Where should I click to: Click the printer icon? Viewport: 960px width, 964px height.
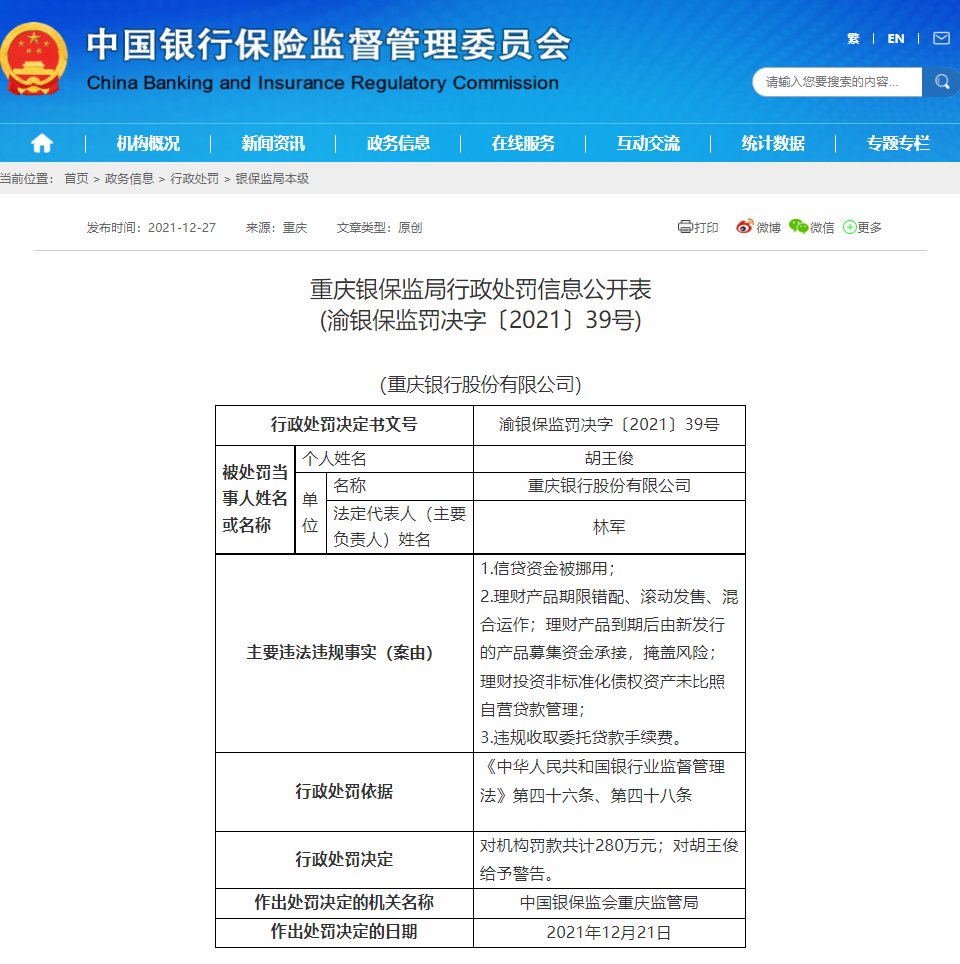pyautogui.click(x=685, y=227)
